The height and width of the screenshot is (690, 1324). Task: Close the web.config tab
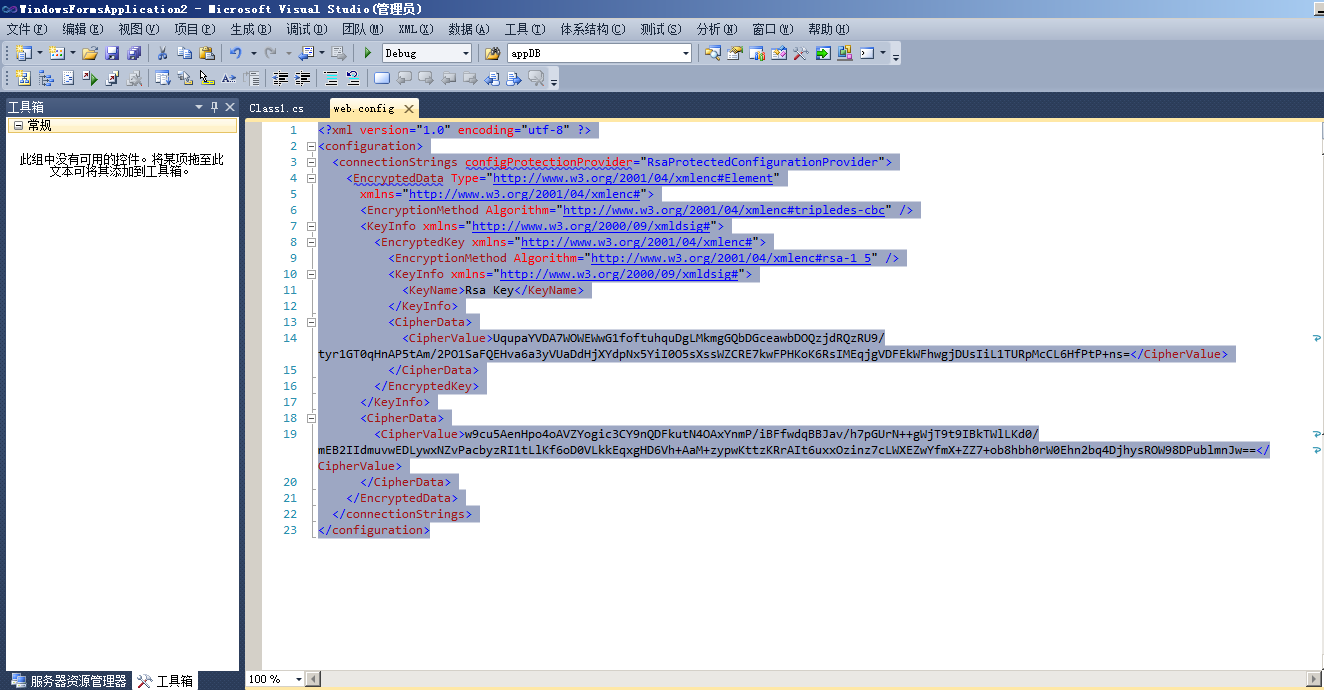408,108
